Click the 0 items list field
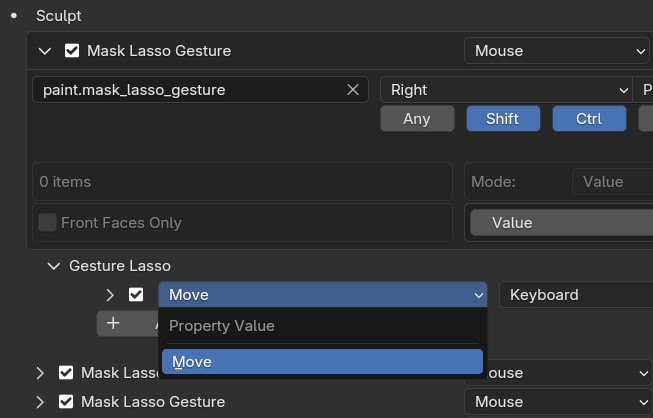Viewport: 653px width, 418px height. (x=242, y=182)
